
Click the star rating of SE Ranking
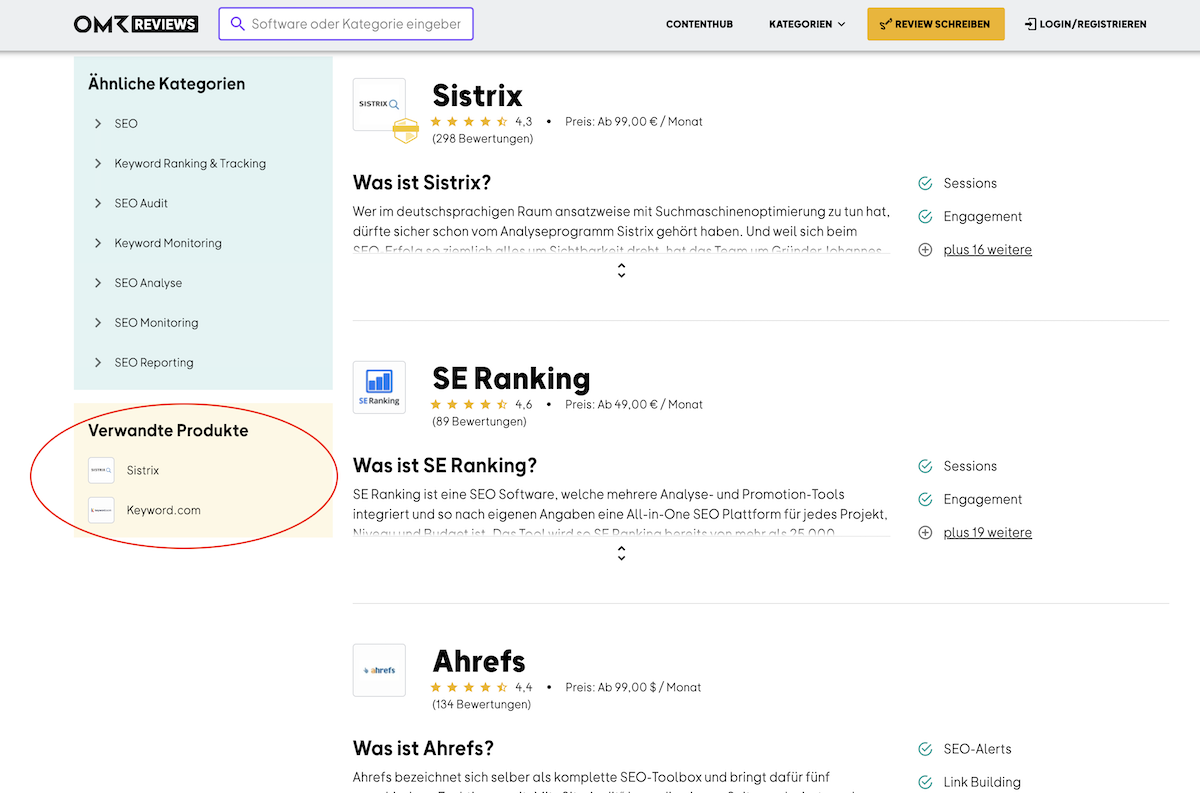[x=469, y=405]
